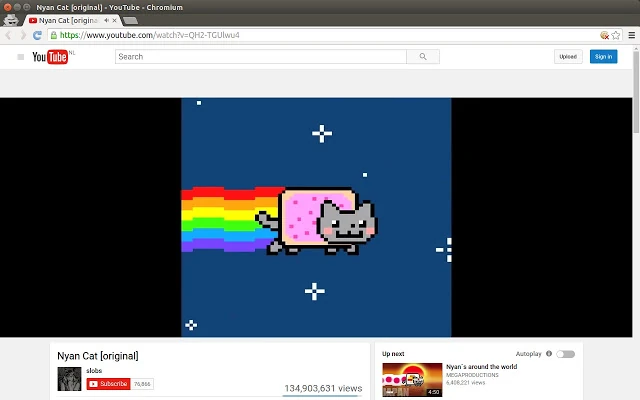Viewport: 640px width, 400px height.
Task: Bookmark this page with the star icon
Action: [x=616, y=36]
